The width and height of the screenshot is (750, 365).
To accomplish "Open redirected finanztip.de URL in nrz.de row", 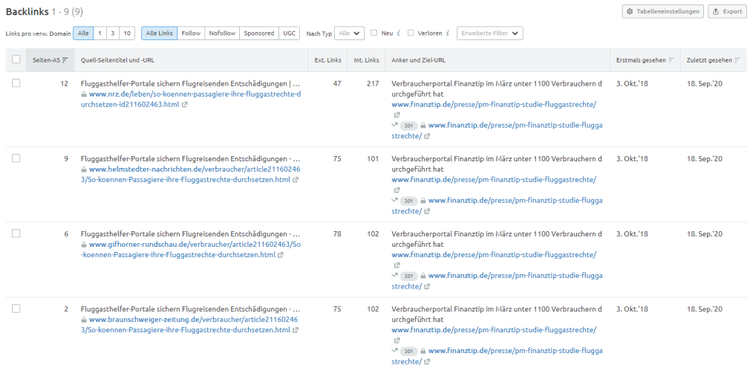I will point(497,131).
